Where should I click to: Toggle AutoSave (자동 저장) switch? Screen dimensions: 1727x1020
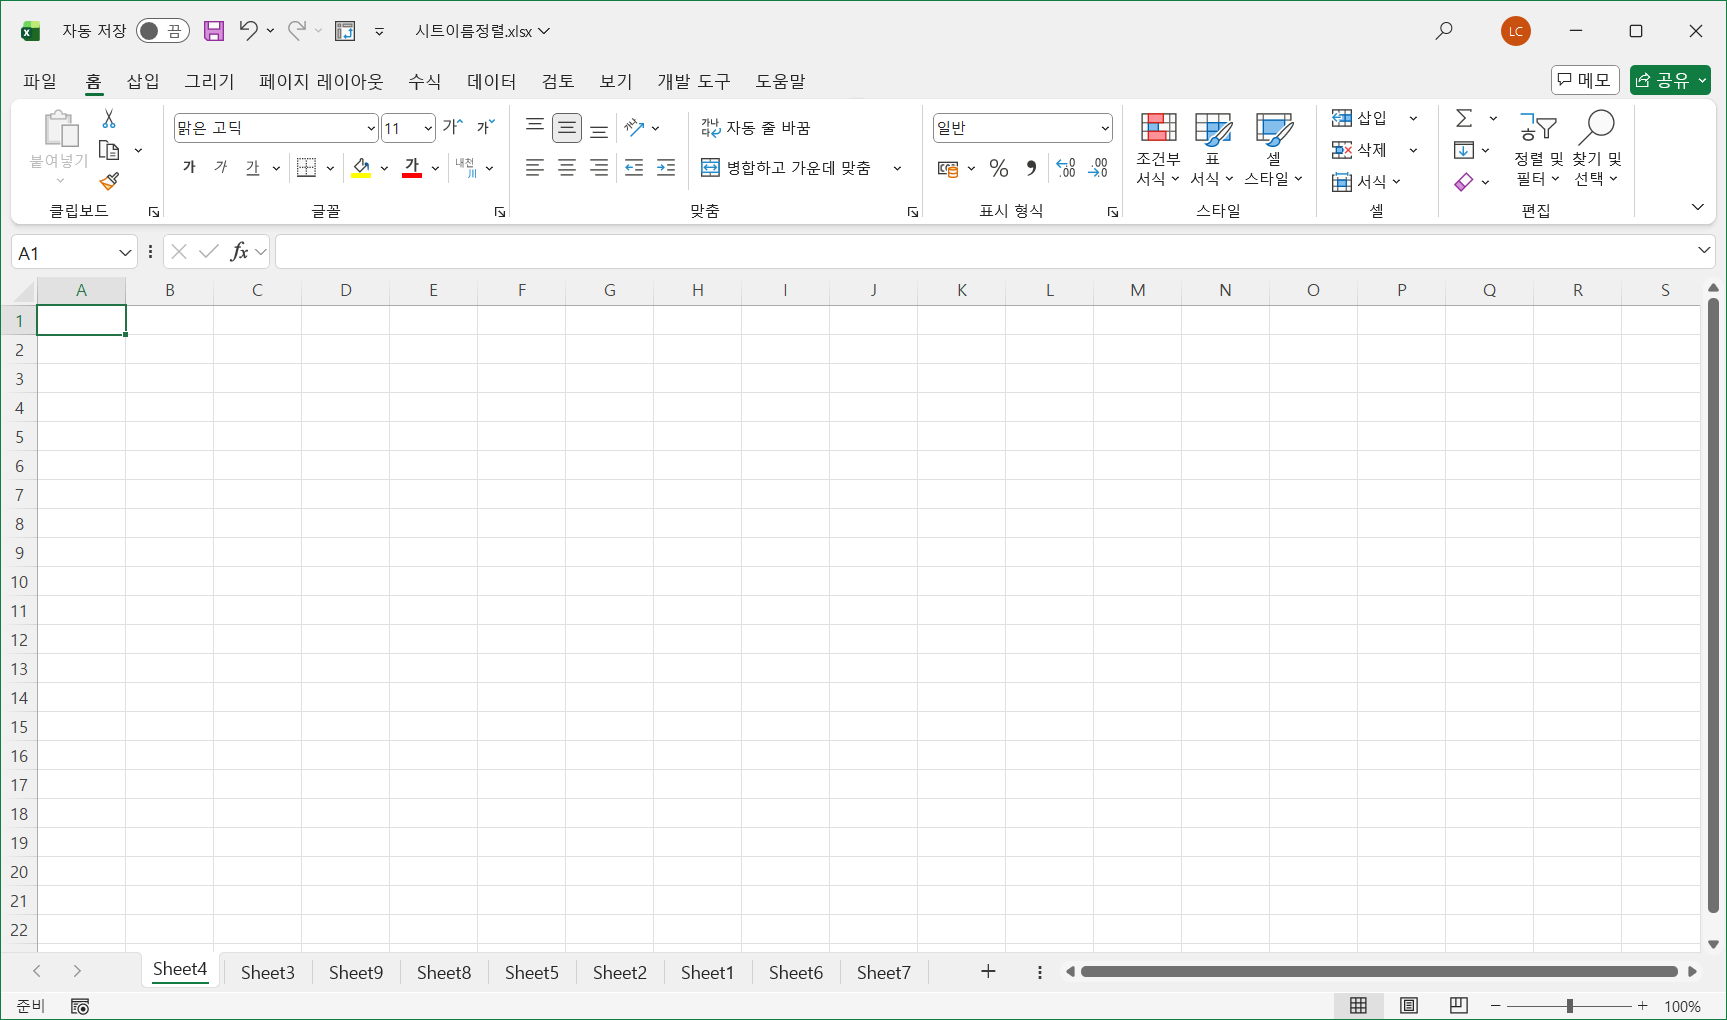point(163,31)
